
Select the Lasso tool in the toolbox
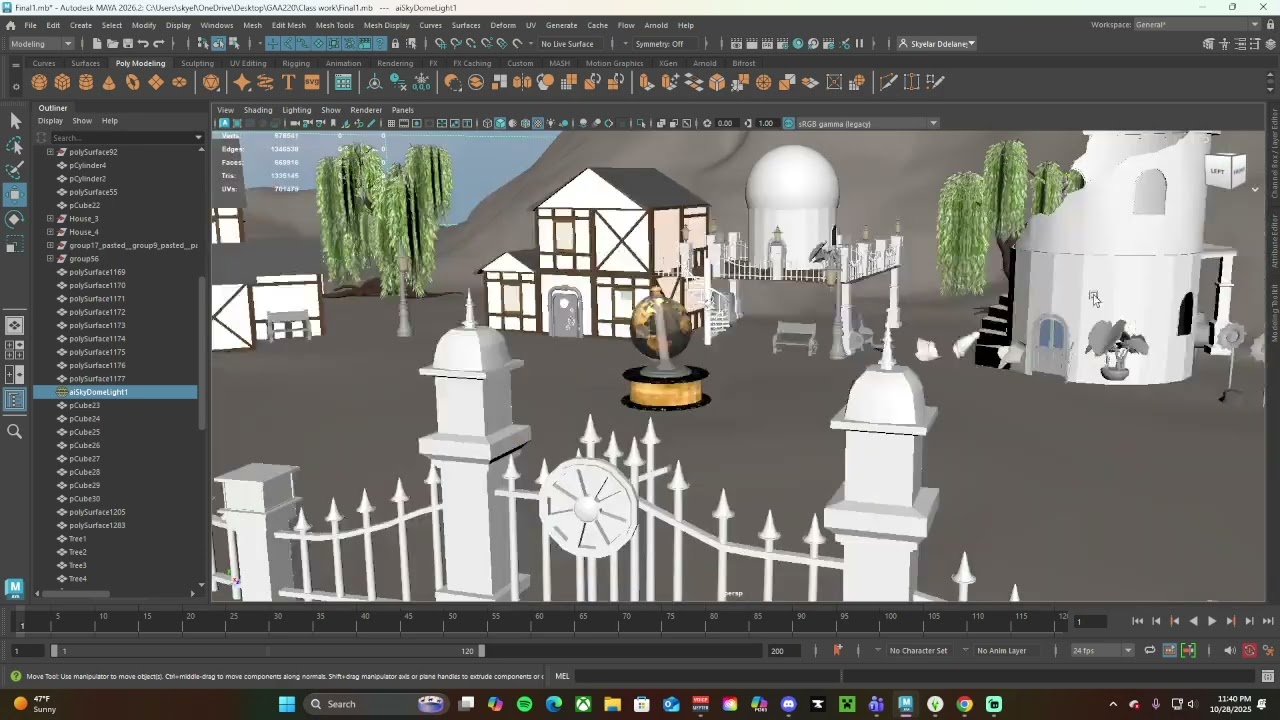tap(15, 146)
